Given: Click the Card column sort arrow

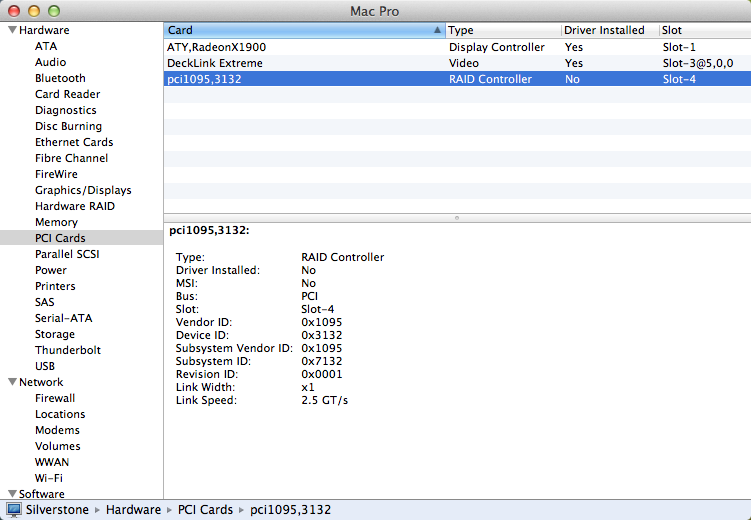Looking at the screenshot, I should (x=437, y=30).
